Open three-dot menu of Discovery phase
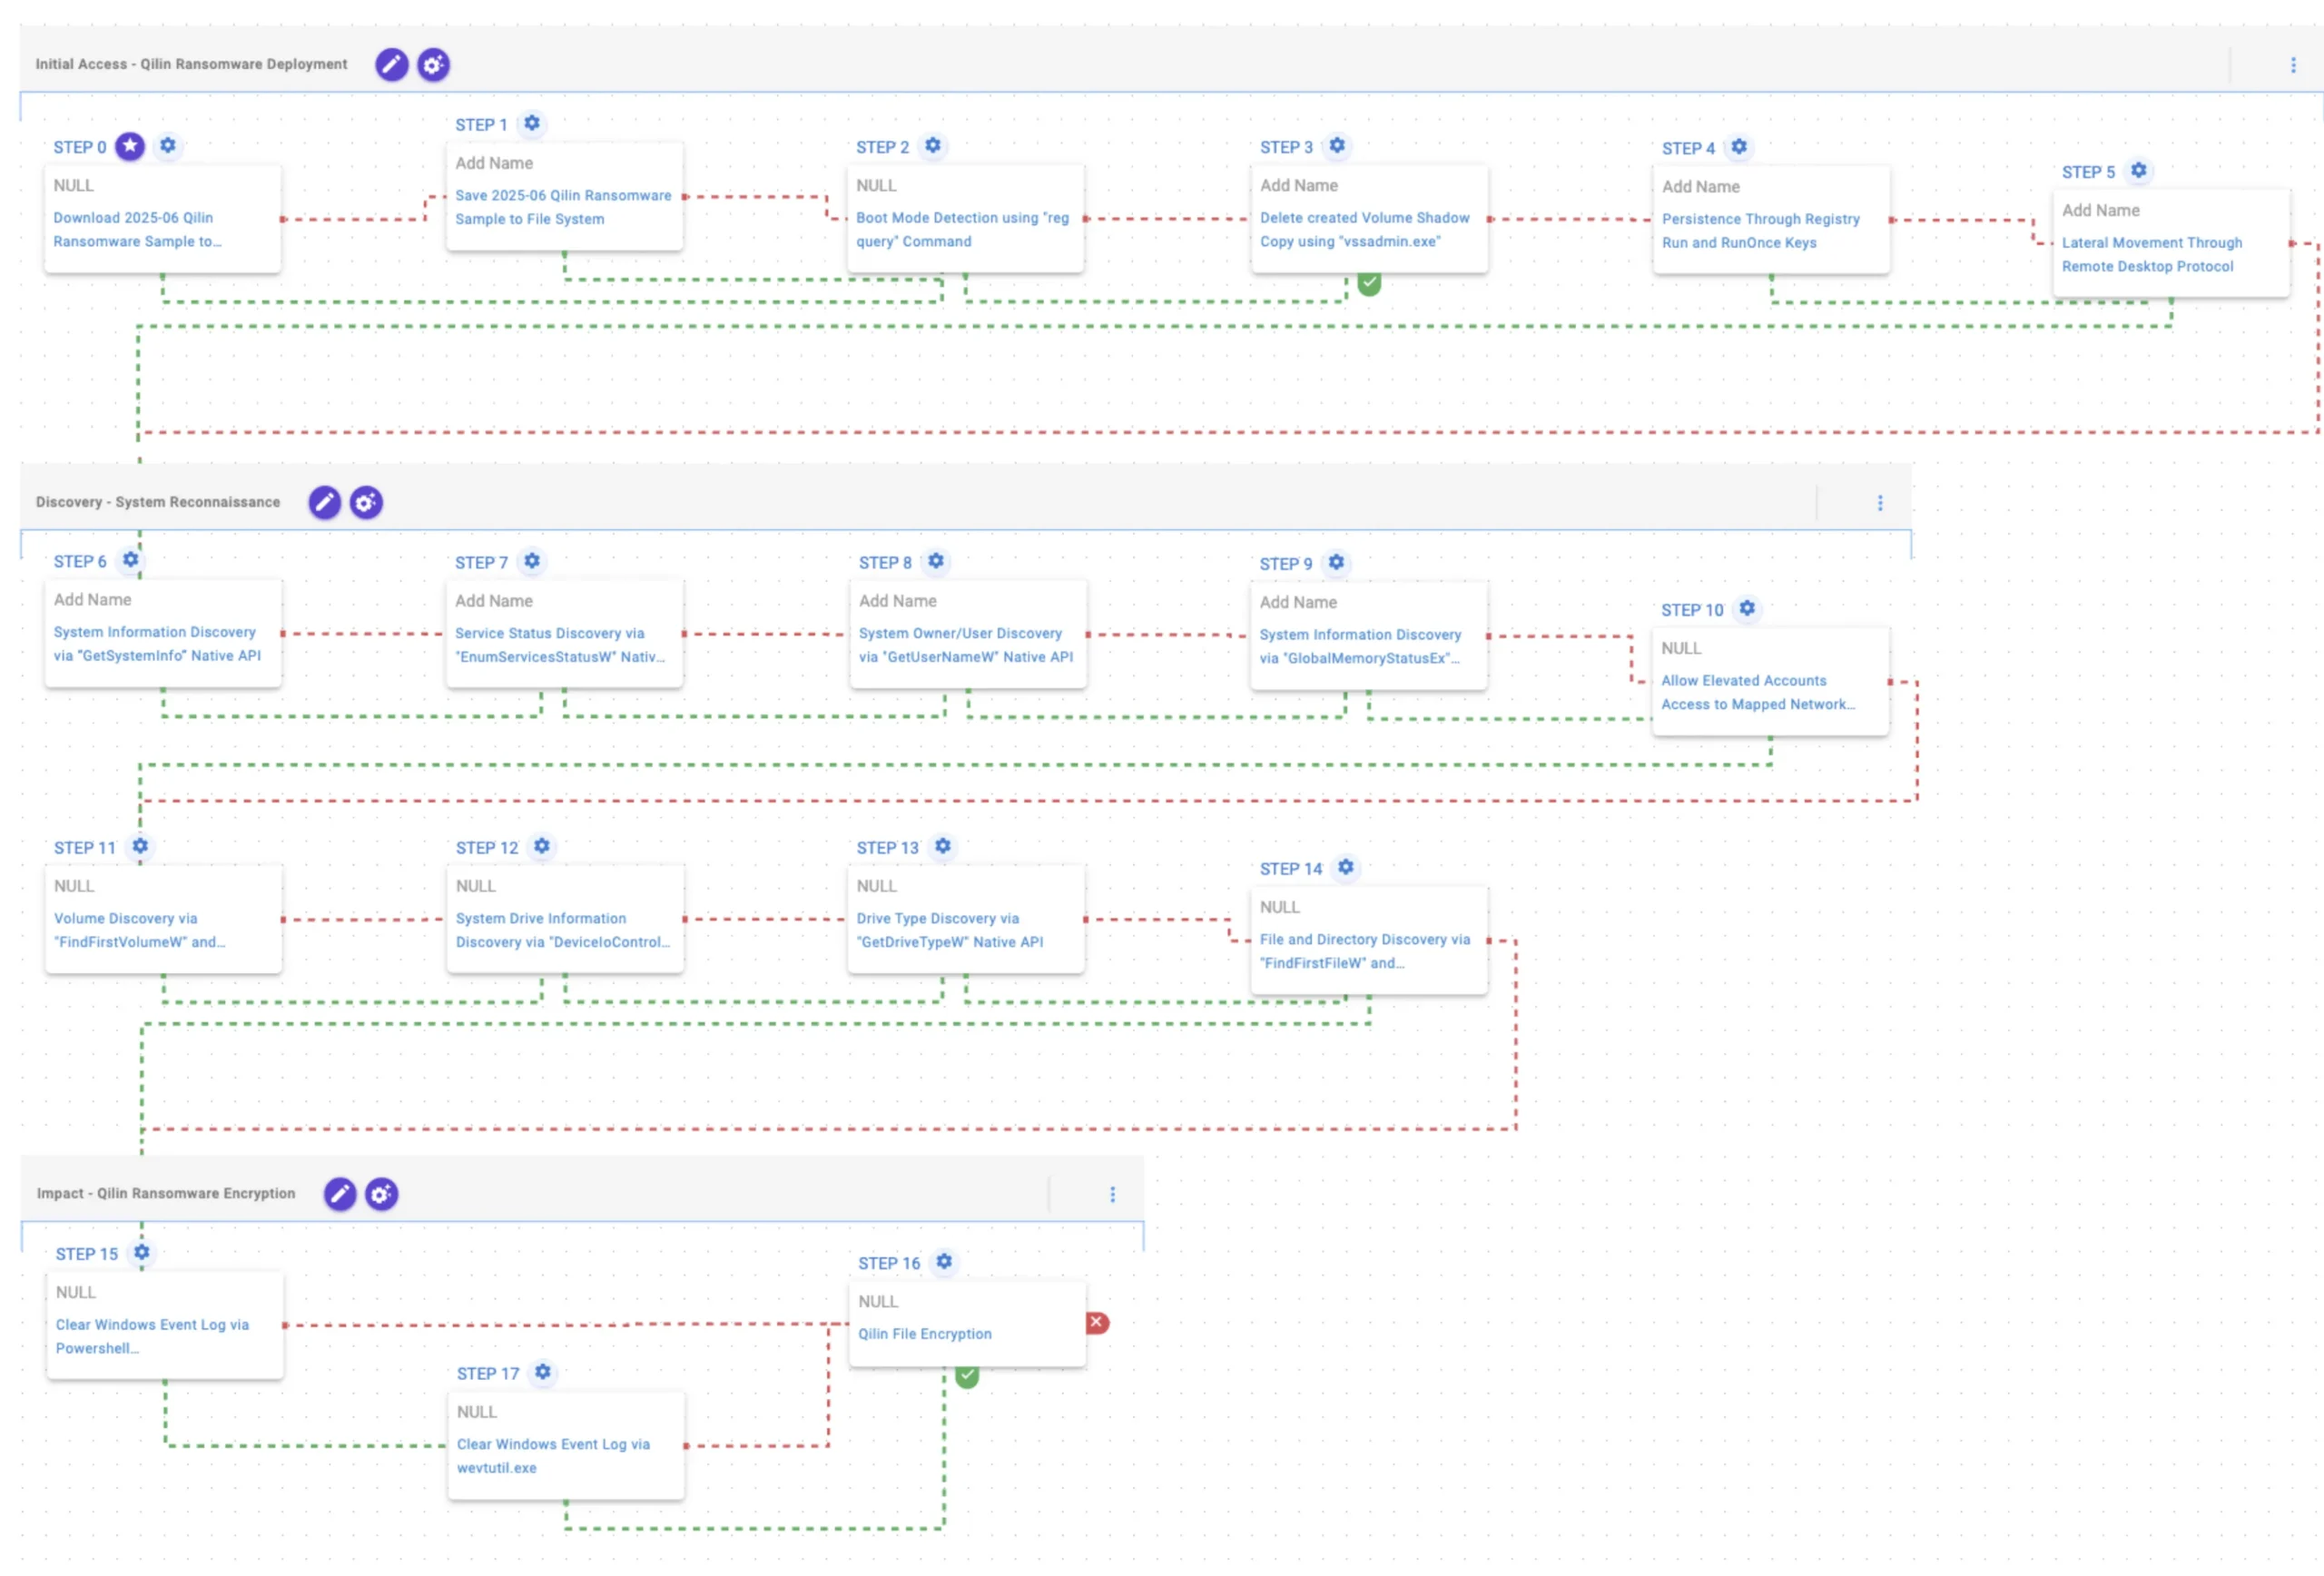The width and height of the screenshot is (2324, 1576). pyautogui.click(x=1880, y=503)
